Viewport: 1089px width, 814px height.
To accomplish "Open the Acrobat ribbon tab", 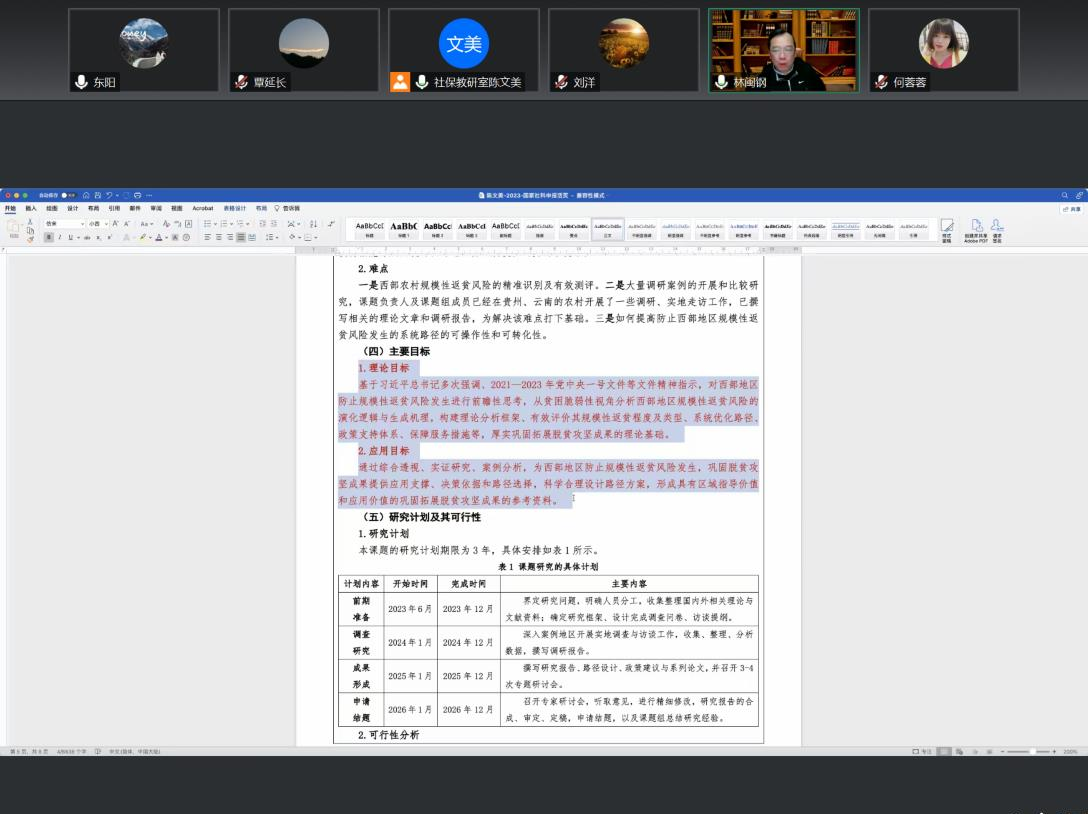I will coord(203,208).
